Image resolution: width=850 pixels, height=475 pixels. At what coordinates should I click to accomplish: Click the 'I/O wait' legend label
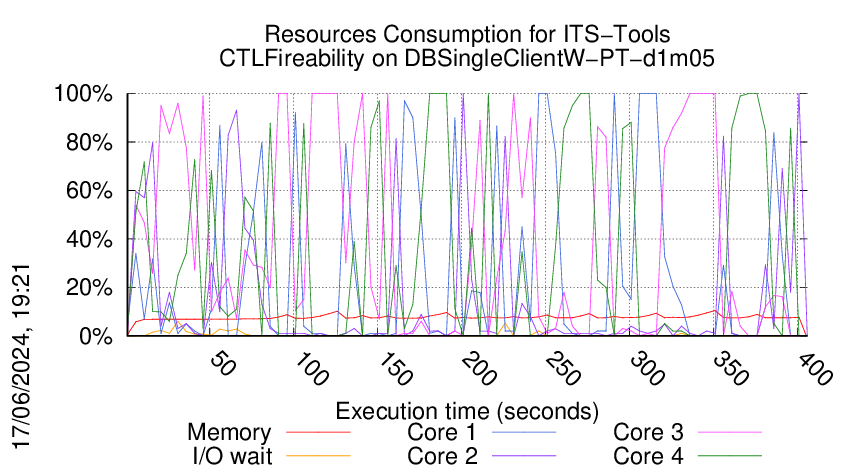[x=232, y=456]
